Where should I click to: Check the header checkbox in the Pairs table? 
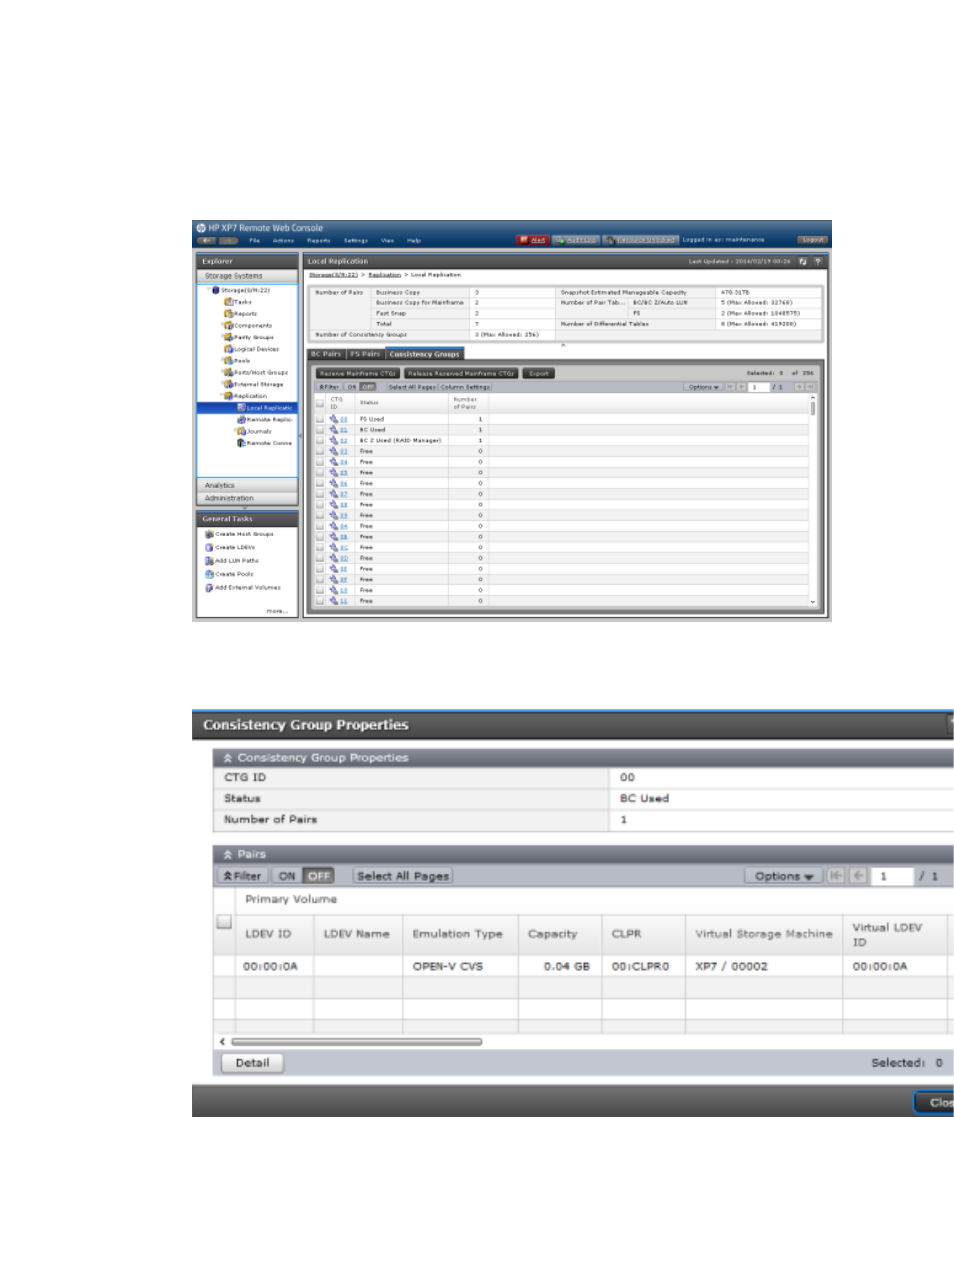point(225,922)
